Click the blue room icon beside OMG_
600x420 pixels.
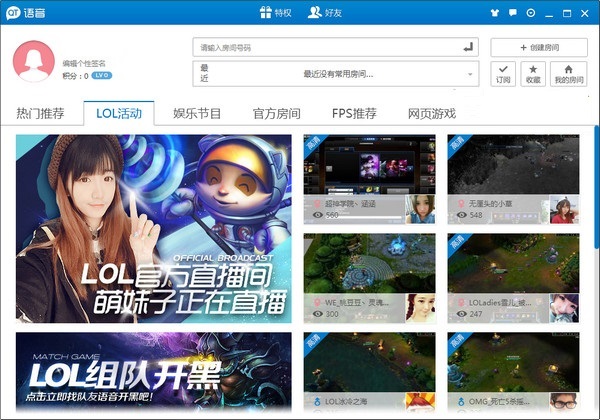click(x=461, y=402)
